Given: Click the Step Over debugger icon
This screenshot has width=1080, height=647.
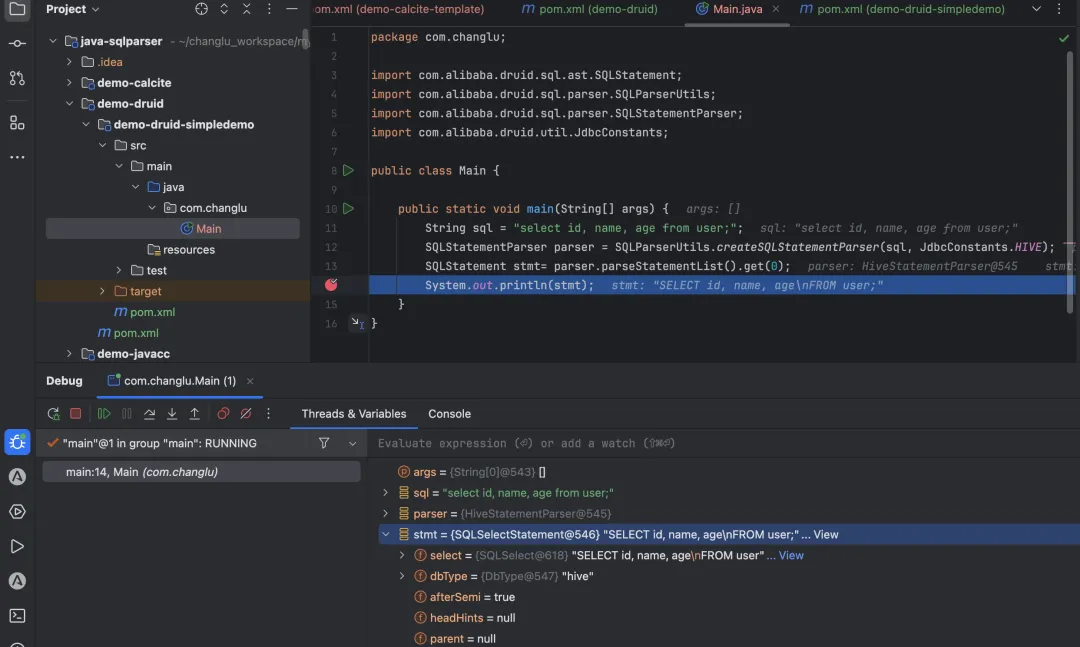Looking at the screenshot, I should click(x=149, y=413).
